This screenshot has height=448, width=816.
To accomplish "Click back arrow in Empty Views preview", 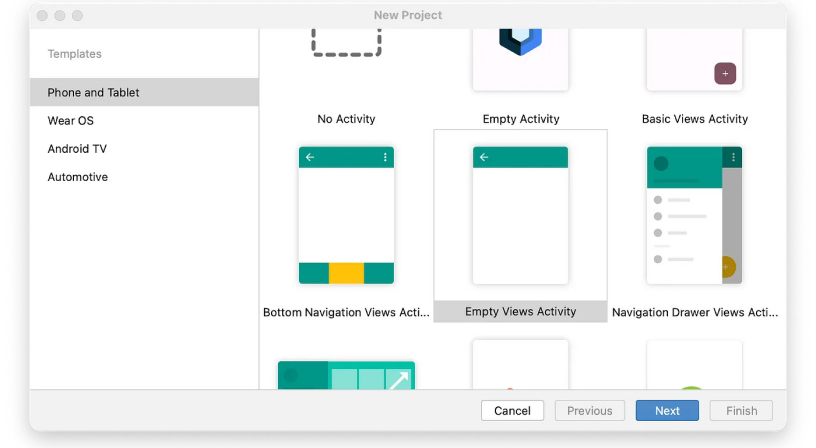I will [484, 157].
